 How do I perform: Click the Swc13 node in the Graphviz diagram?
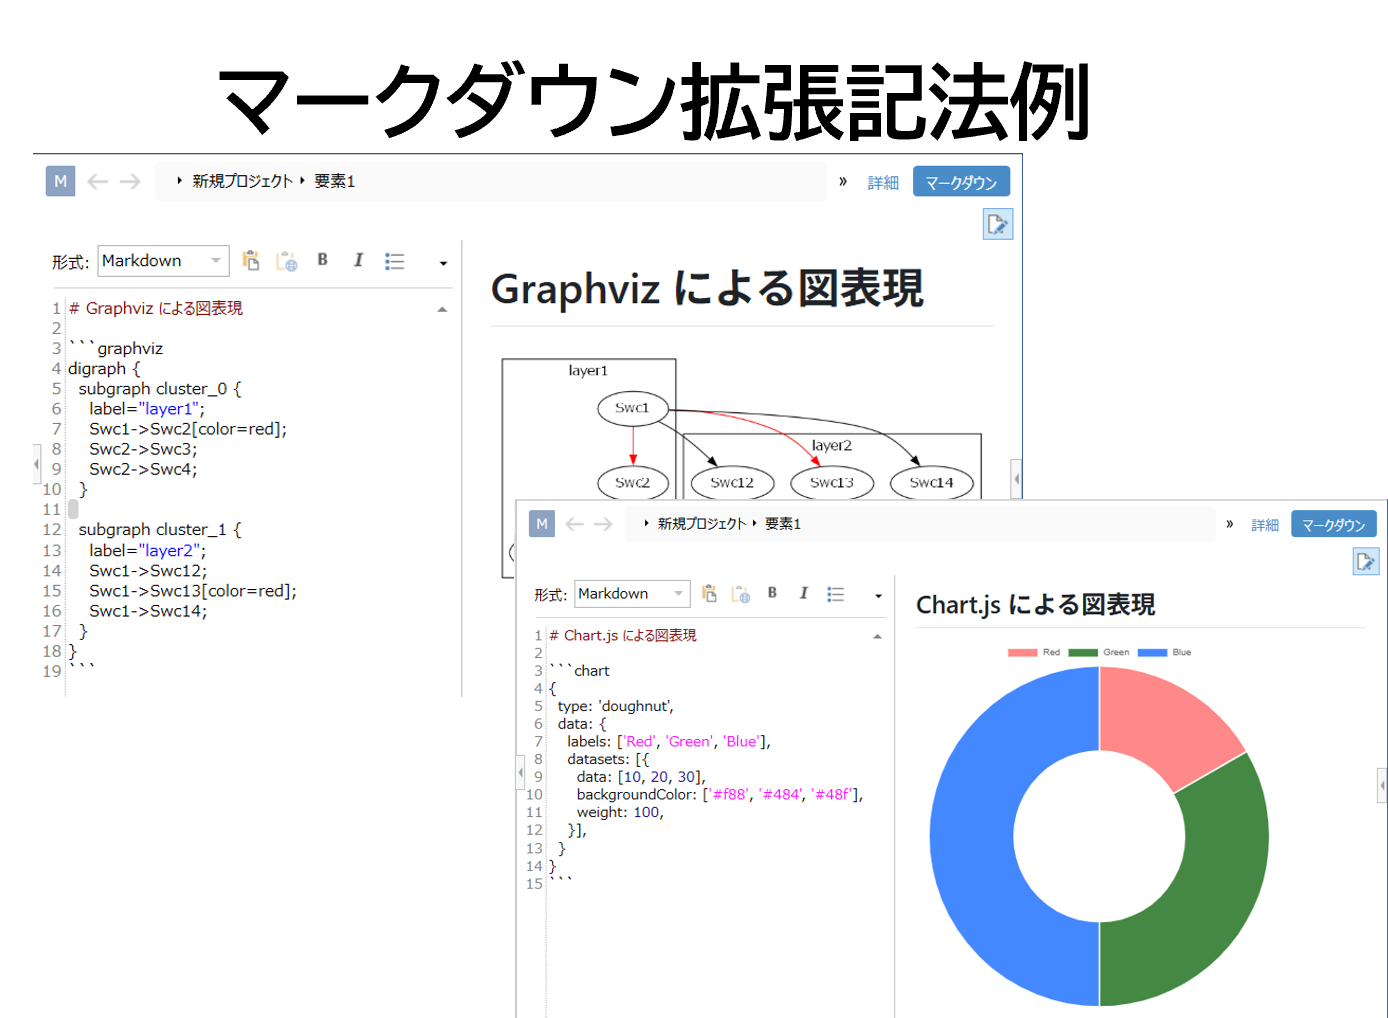point(832,482)
